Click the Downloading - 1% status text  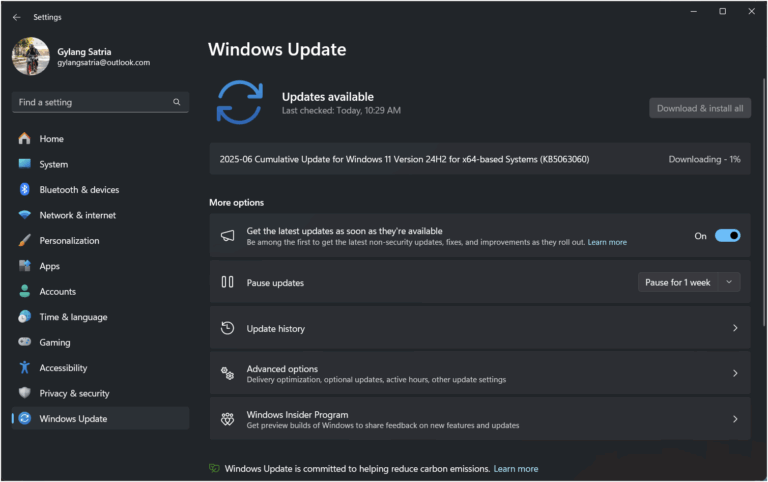pyautogui.click(x=704, y=159)
